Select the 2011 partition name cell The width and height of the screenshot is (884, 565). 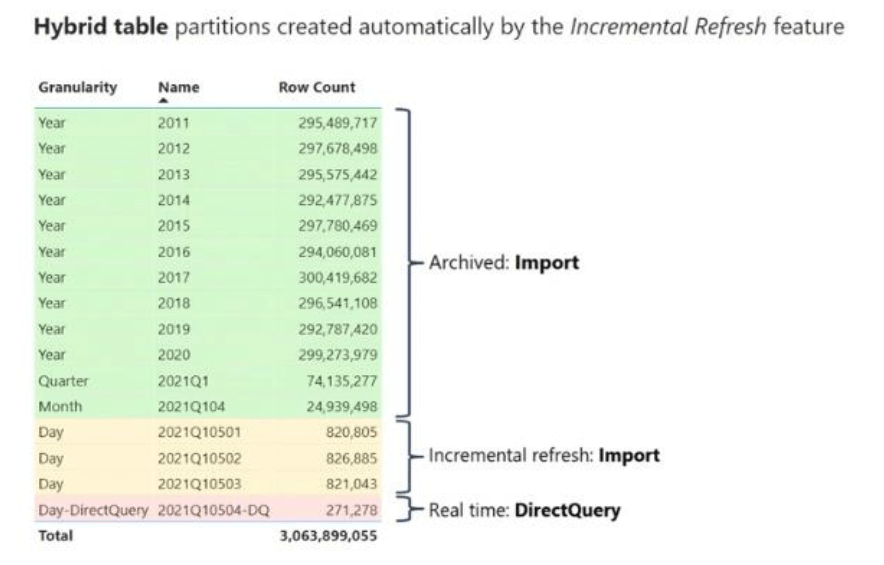point(173,123)
